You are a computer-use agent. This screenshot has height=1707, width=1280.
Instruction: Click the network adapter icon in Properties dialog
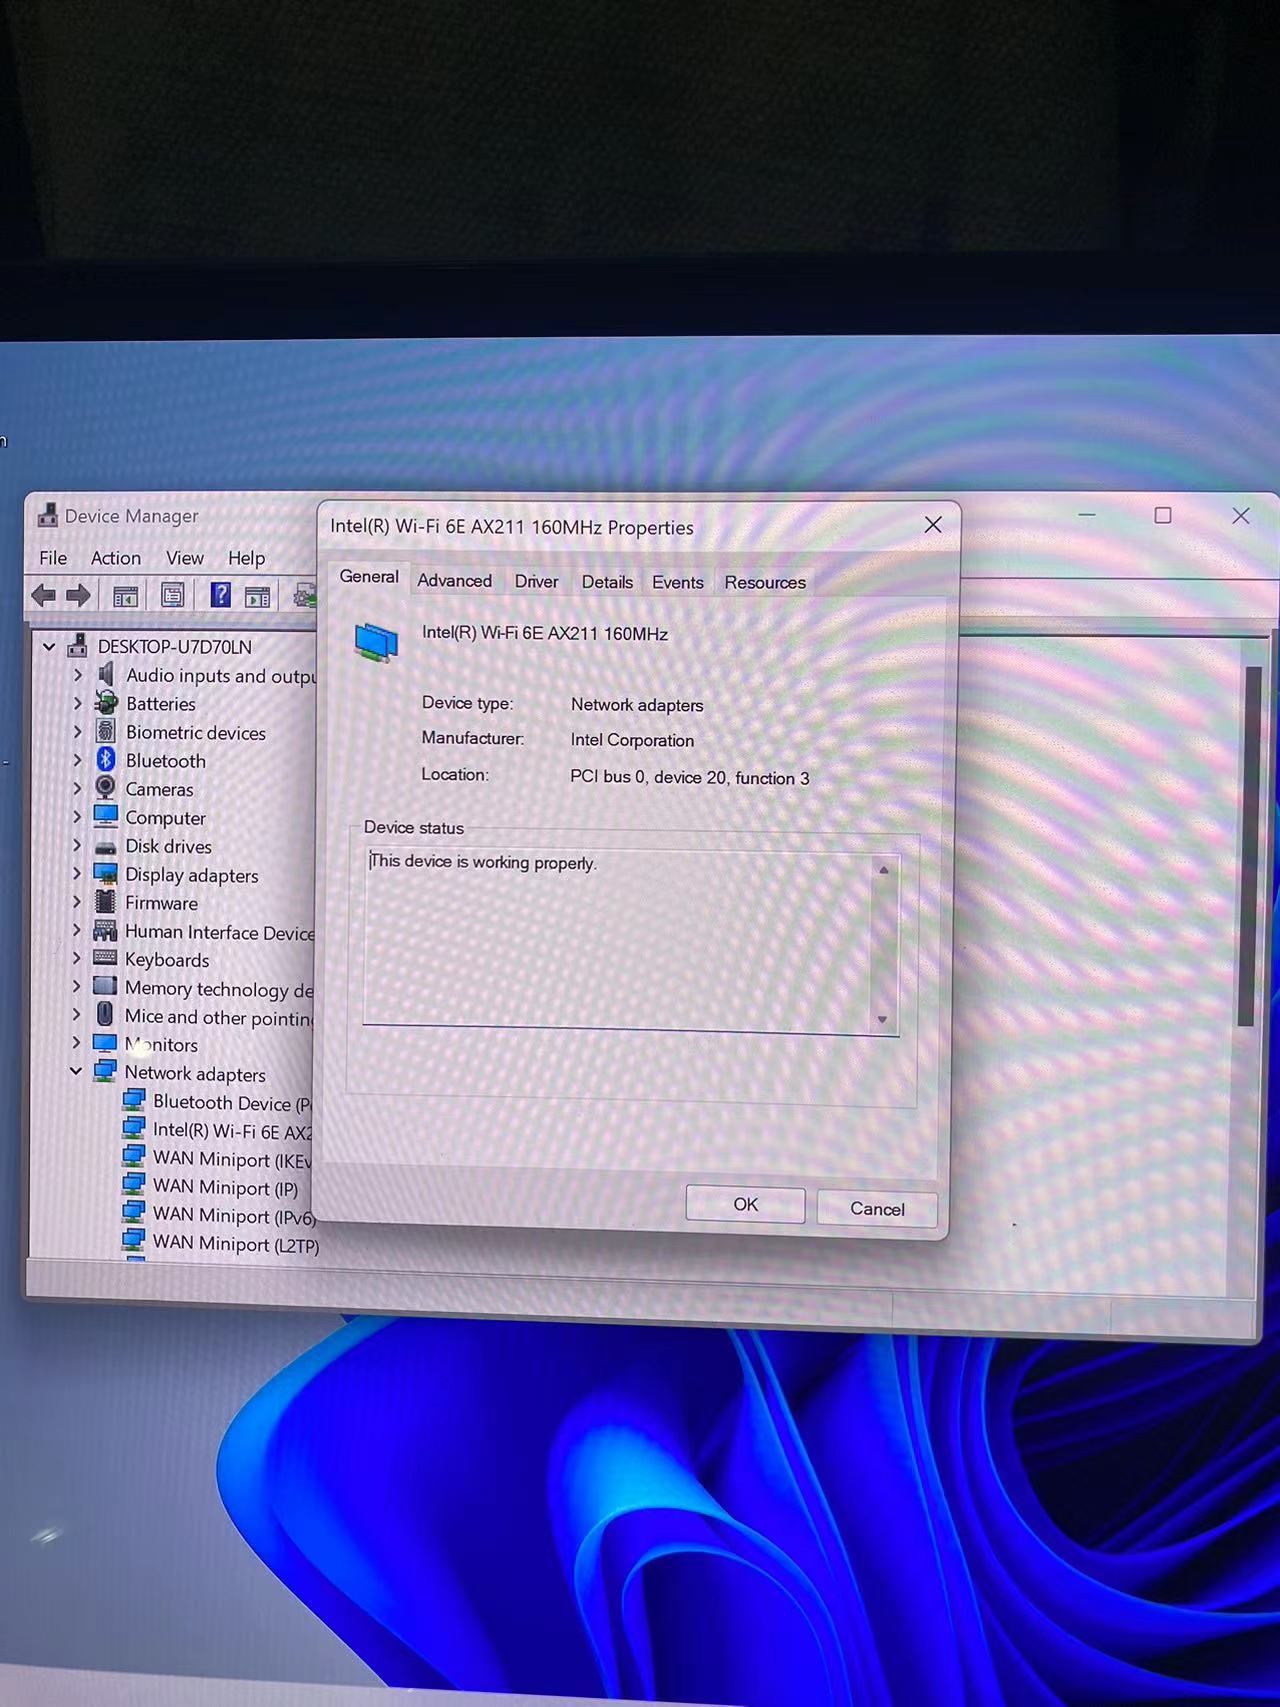tap(376, 641)
